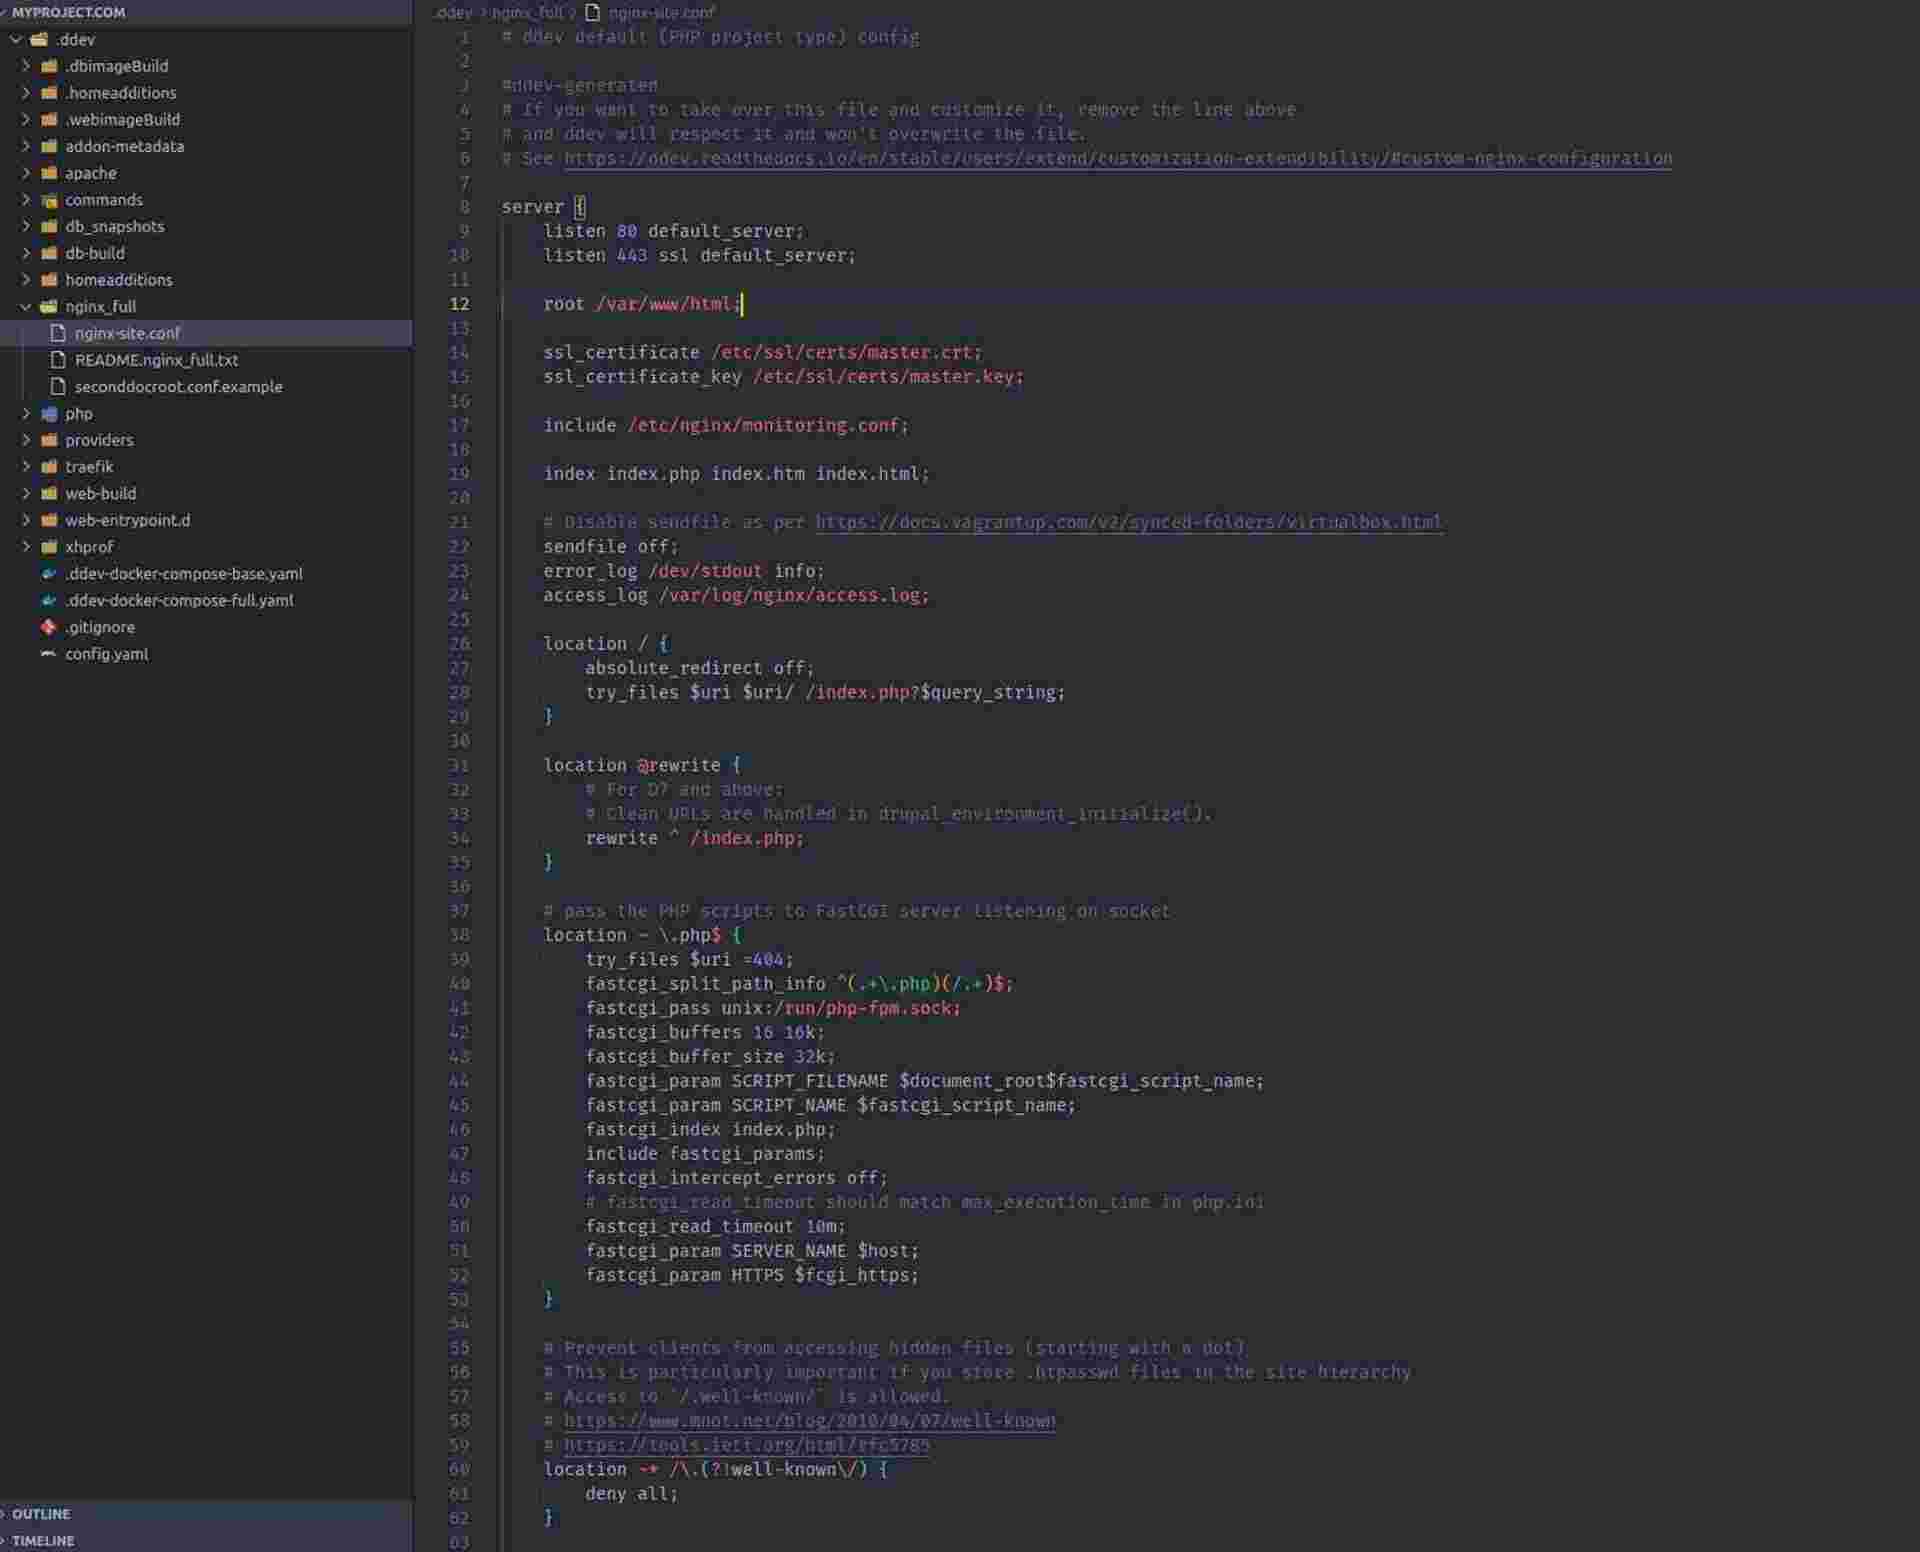Click the open nginx_full folder icon
The width and height of the screenshot is (1920, 1552).
pyautogui.click(x=49, y=307)
